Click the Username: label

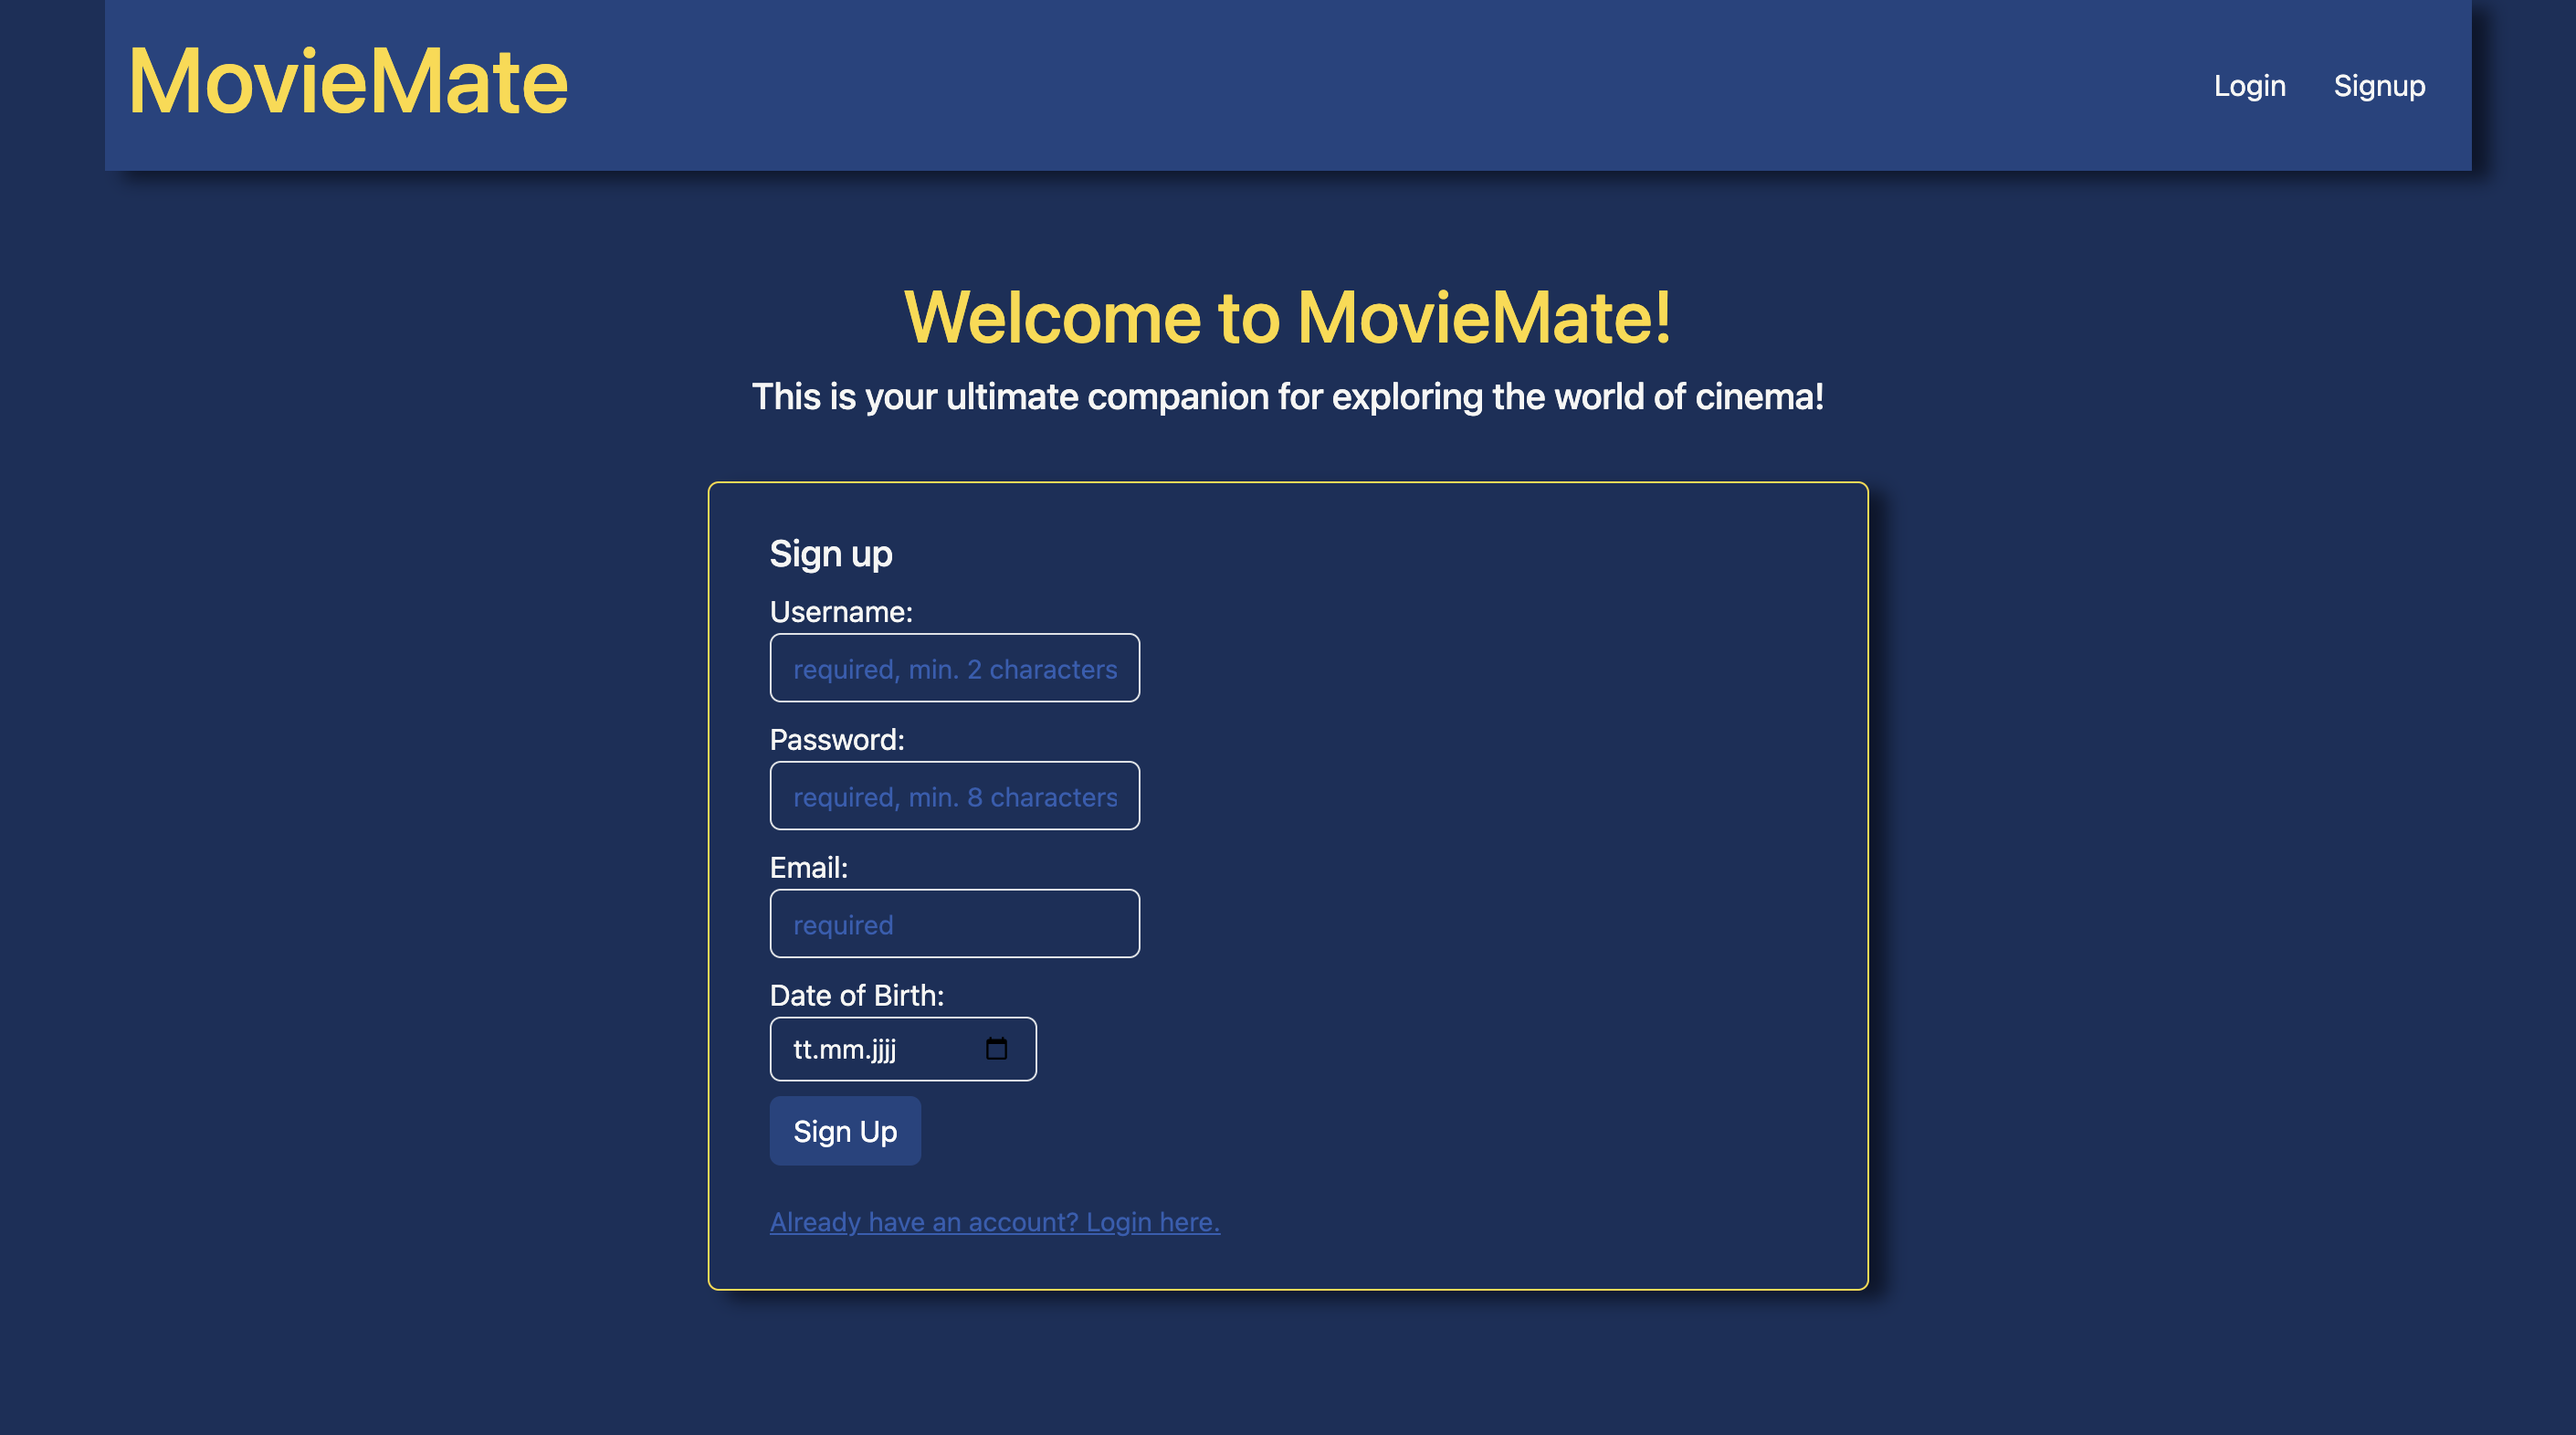pyautogui.click(x=840, y=612)
